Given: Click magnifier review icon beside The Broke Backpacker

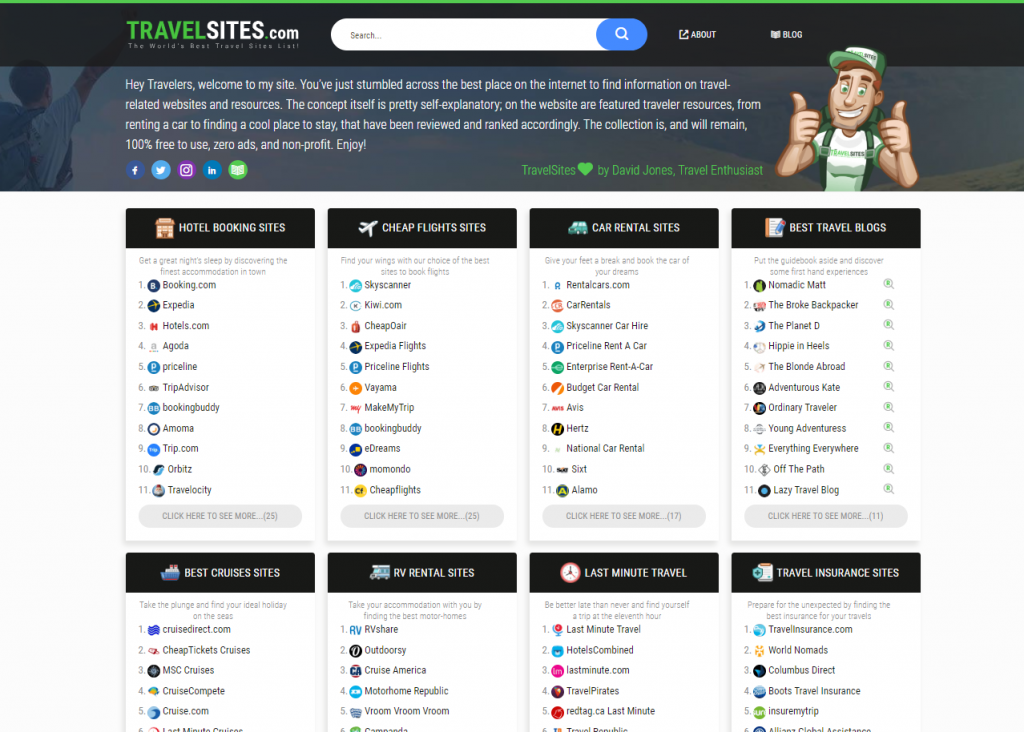Looking at the screenshot, I should pyautogui.click(x=888, y=304).
